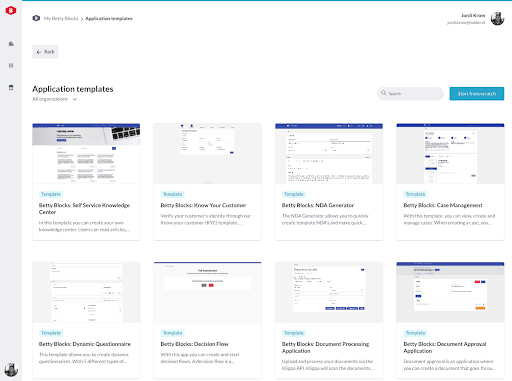Viewport: 512px width, 381px height.
Task: Click the Application templates heading
Action: pos(73,89)
